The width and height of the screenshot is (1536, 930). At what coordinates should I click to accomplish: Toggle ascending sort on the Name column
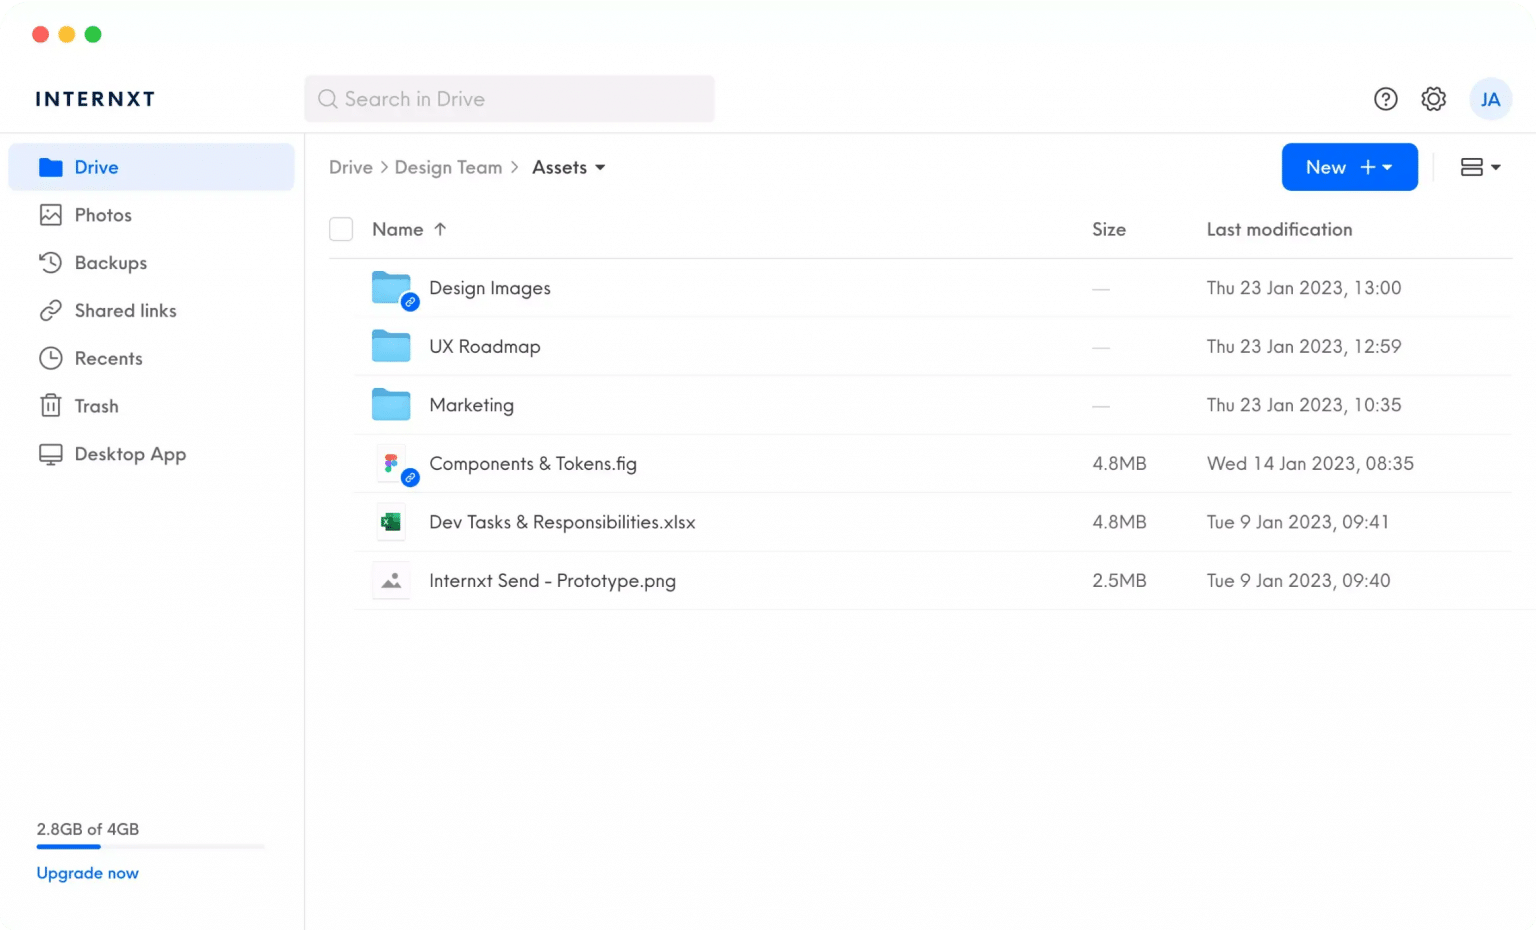[439, 229]
